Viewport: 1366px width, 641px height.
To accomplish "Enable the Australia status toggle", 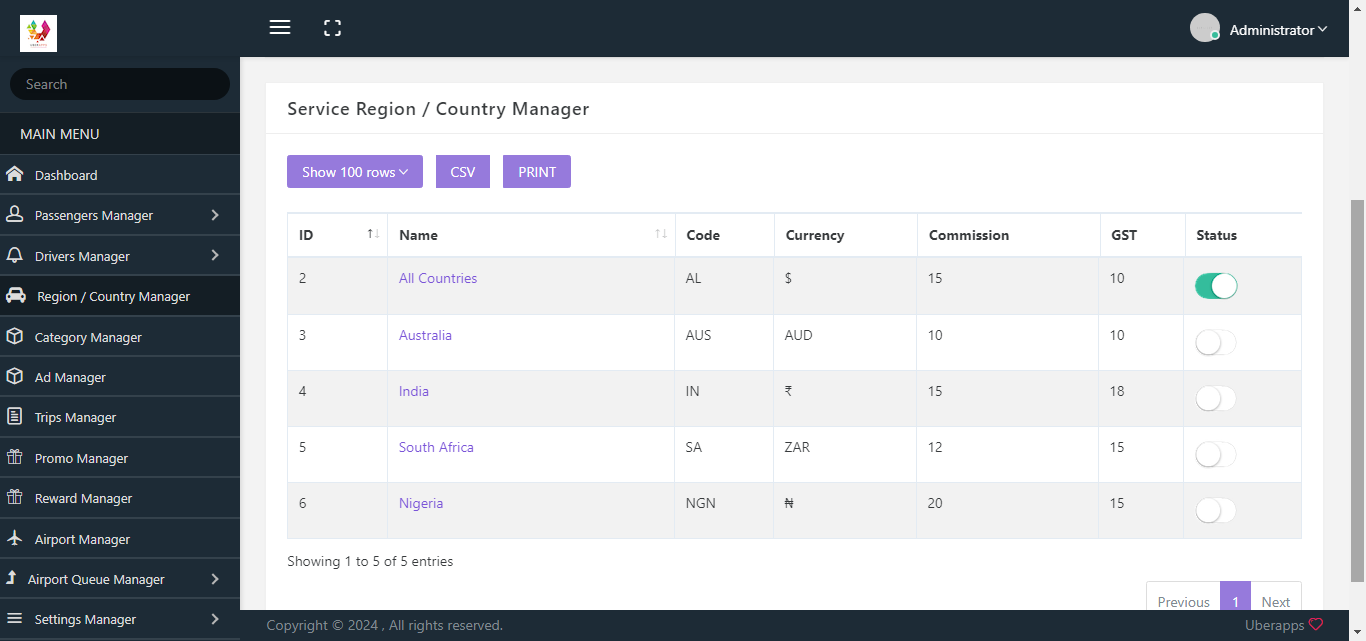I will pyautogui.click(x=1216, y=343).
